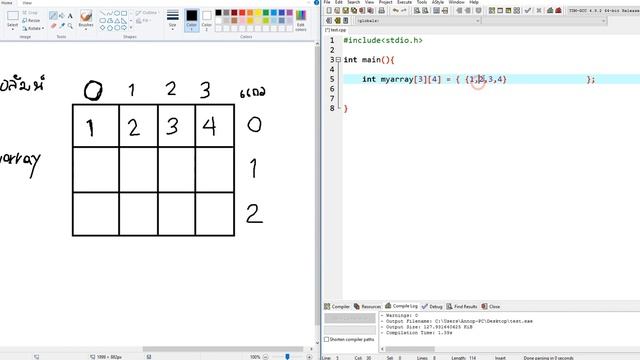Pick the yellow color swatch in palette
The height and width of the screenshot is (360, 640).
[x=258, y=13]
